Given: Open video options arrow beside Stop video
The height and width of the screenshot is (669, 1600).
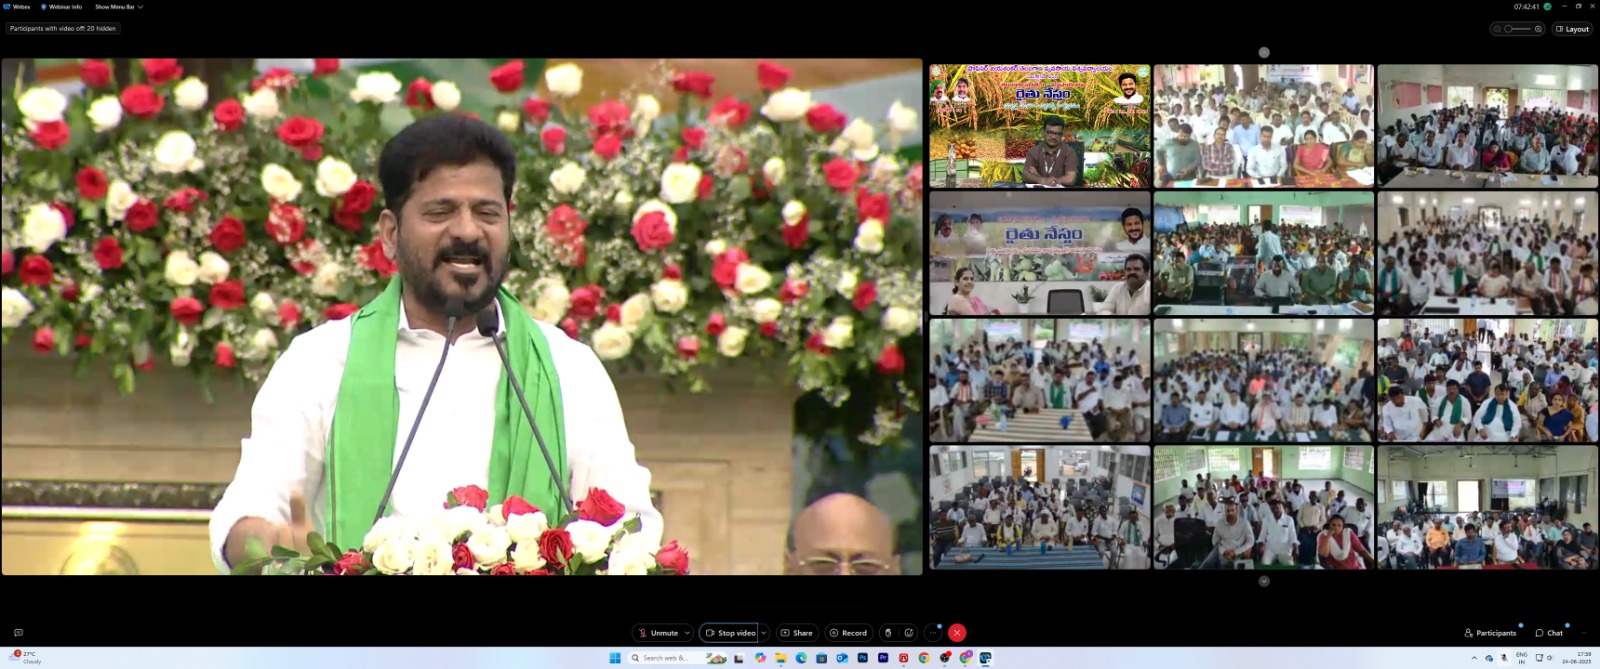Looking at the screenshot, I should pos(764,633).
